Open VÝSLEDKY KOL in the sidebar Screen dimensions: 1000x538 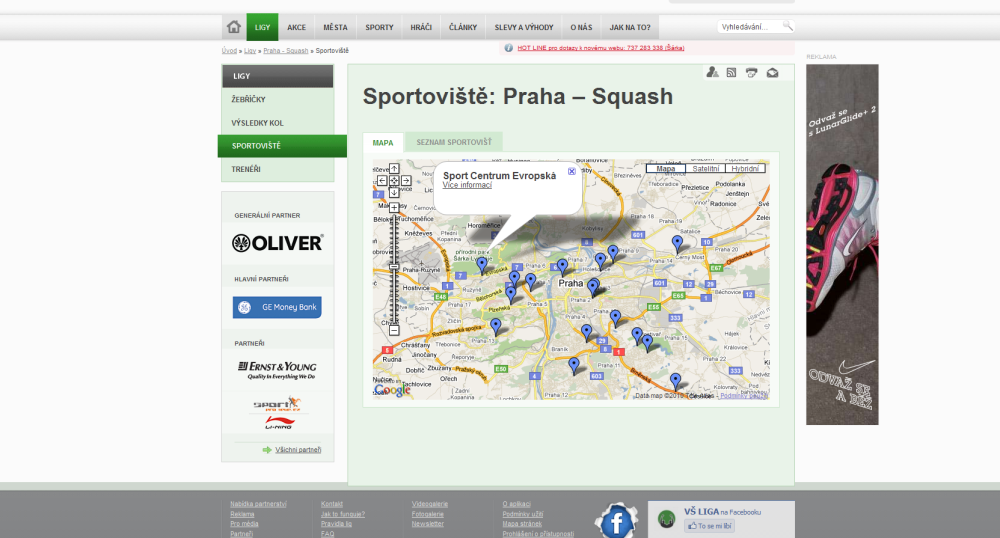click(x=277, y=122)
